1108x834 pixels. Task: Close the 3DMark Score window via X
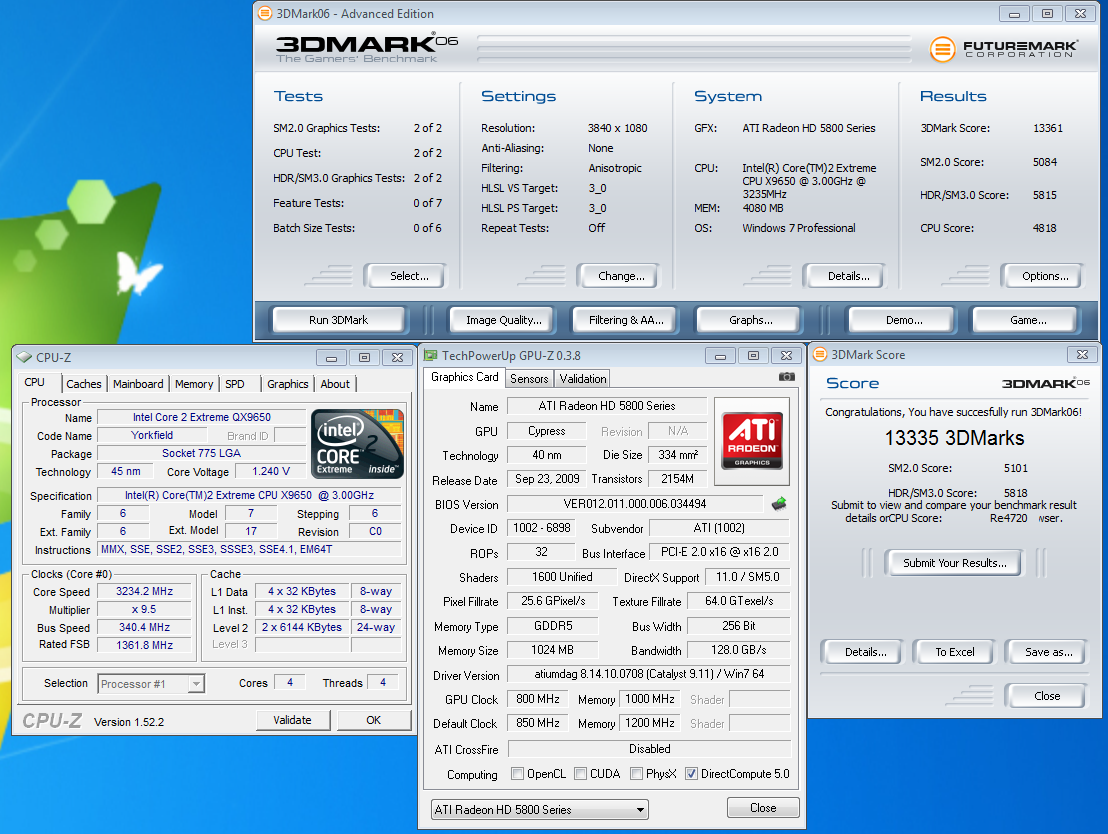[1083, 355]
